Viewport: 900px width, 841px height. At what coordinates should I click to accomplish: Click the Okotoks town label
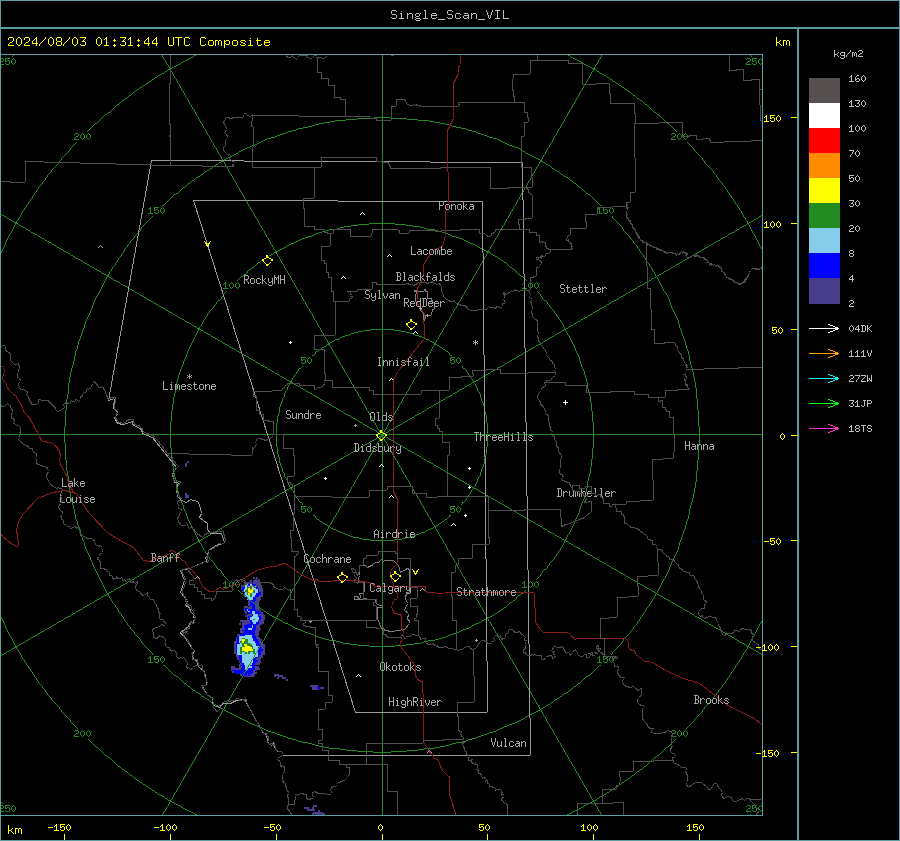[400, 667]
